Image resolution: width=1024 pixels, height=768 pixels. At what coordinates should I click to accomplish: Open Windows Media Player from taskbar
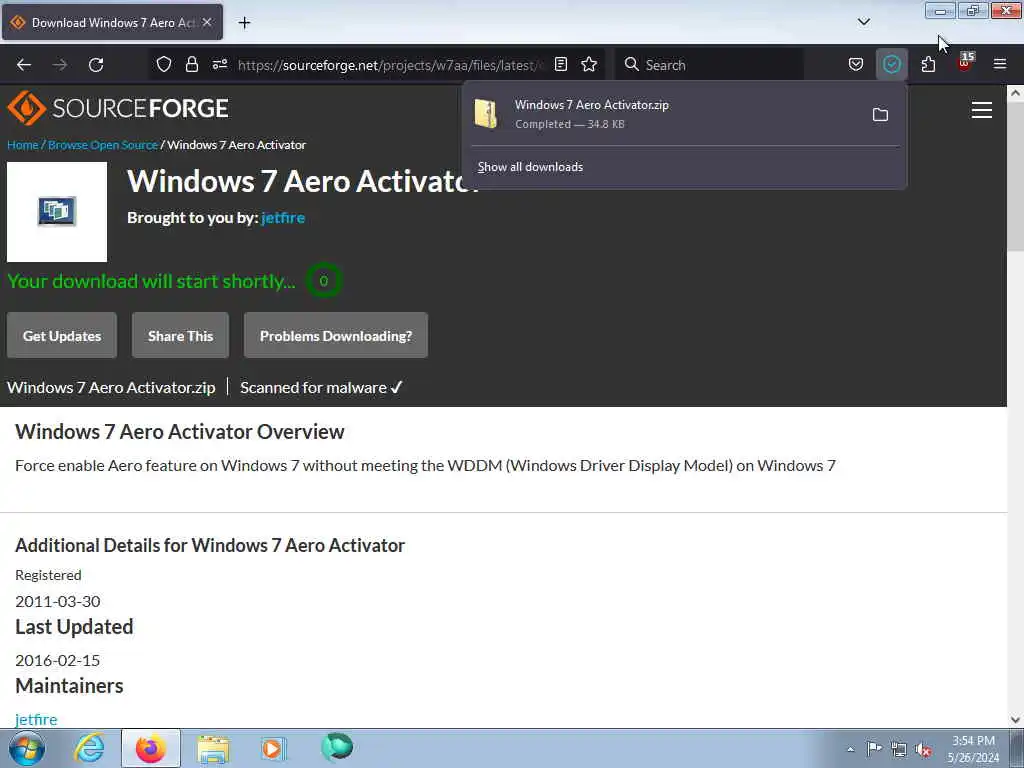(274, 748)
